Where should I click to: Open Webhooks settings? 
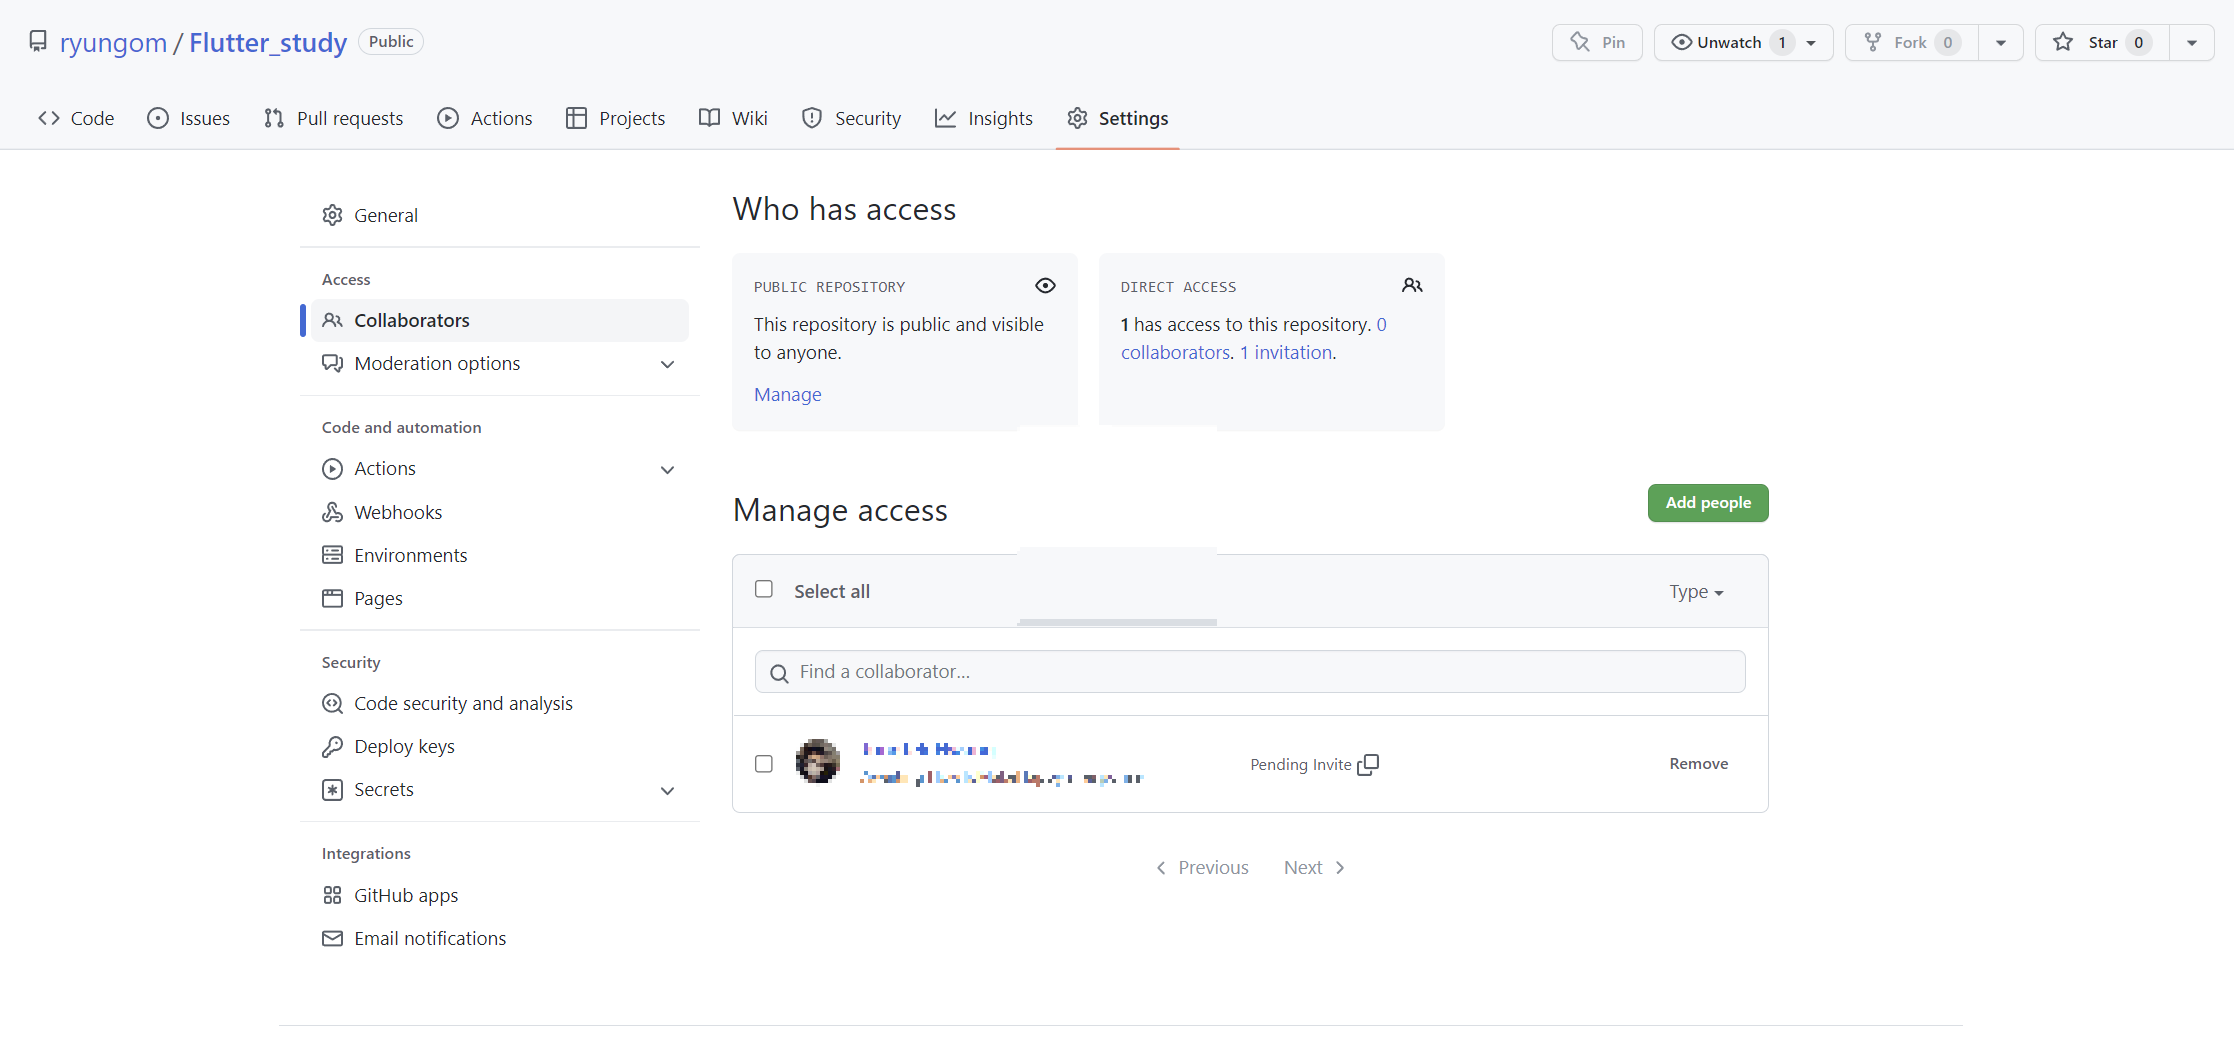pyautogui.click(x=500, y=512)
